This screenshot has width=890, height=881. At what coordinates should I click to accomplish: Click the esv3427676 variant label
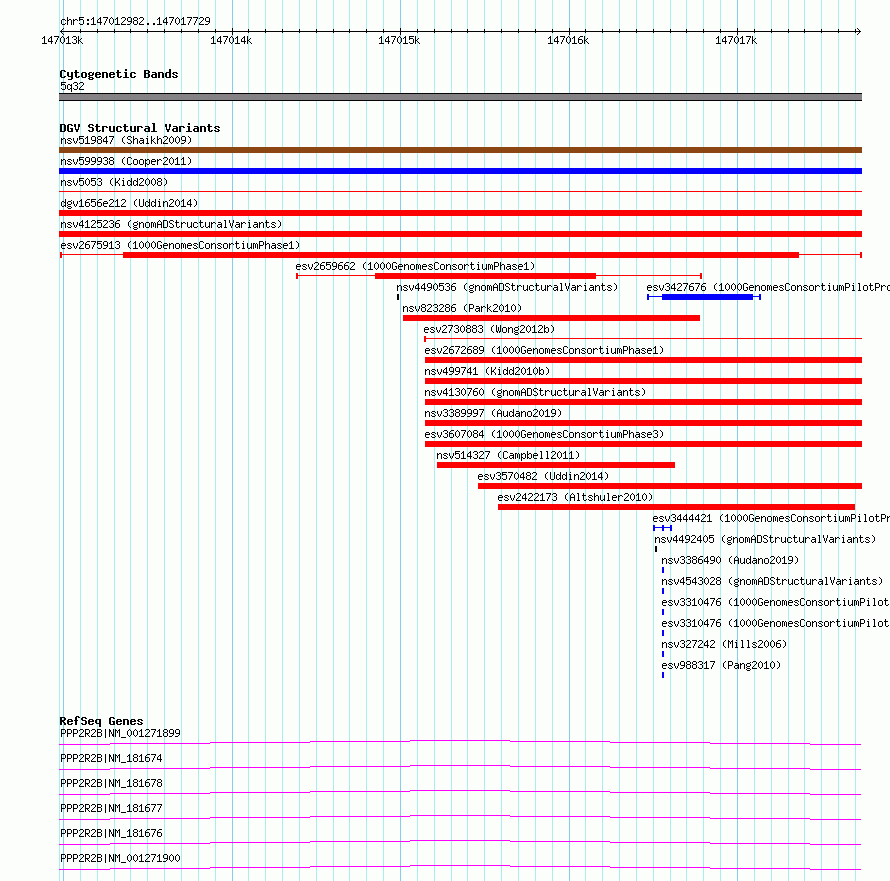[x=768, y=287]
